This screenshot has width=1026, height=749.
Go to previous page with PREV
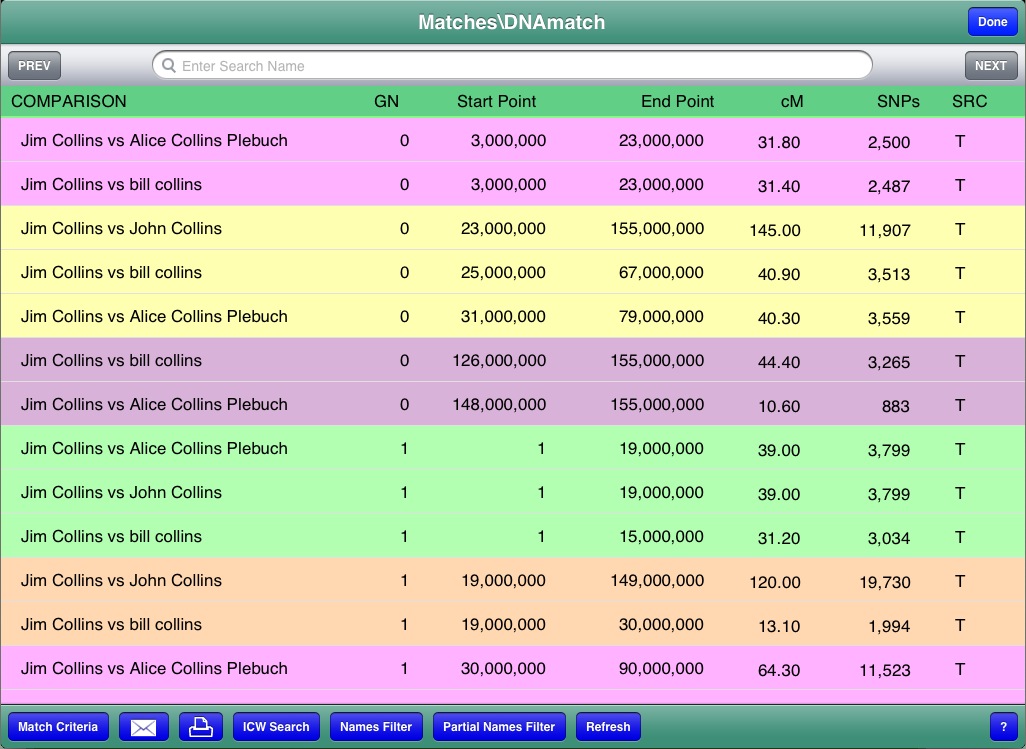(34, 65)
